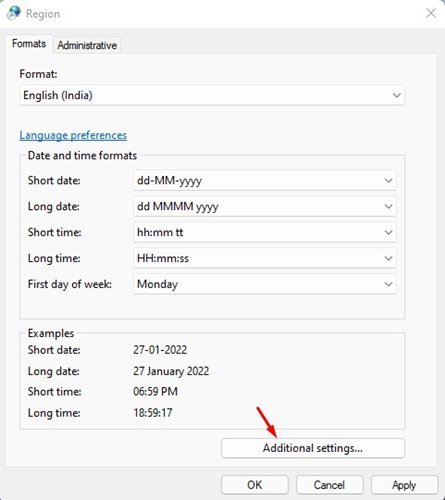The image size is (445, 500).
Task: Click the Monday dropdown chevron arrow
Action: 388,284
